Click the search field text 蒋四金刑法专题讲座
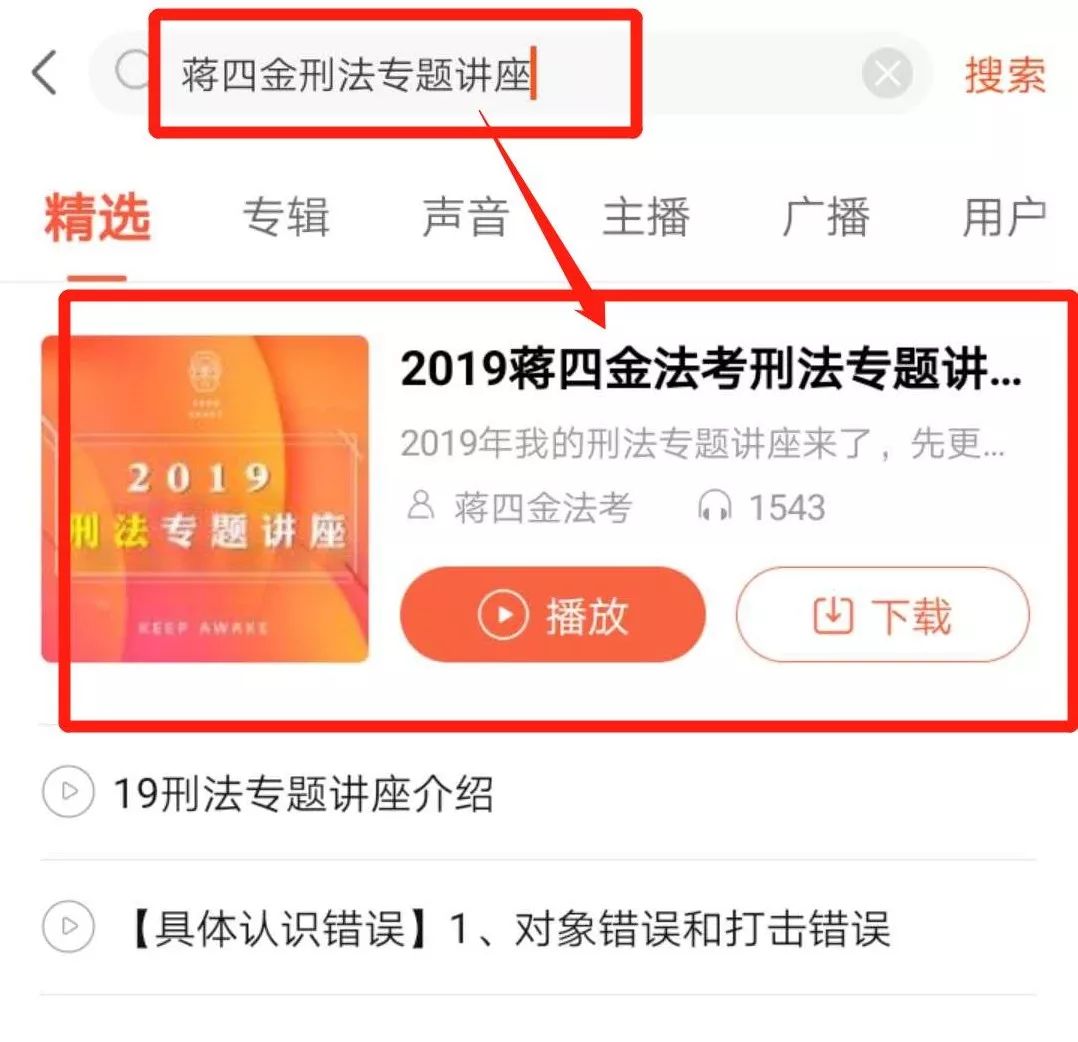The image size is (1078, 1042). (356, 74)
